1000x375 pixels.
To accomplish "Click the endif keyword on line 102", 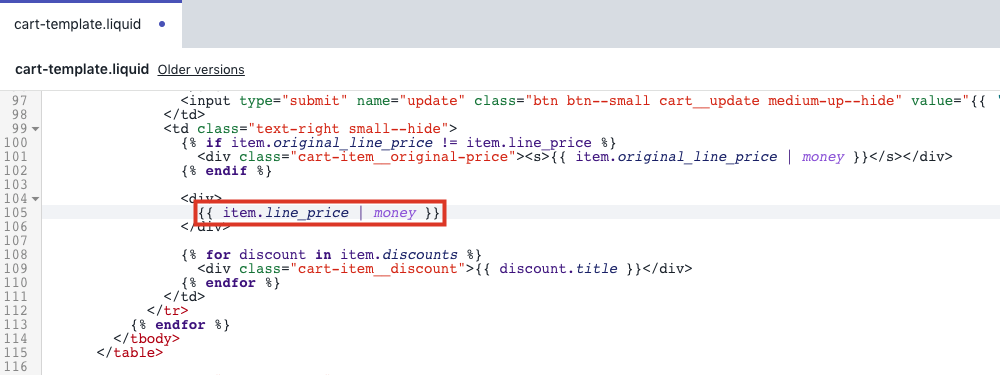I will tap(227, 171).
